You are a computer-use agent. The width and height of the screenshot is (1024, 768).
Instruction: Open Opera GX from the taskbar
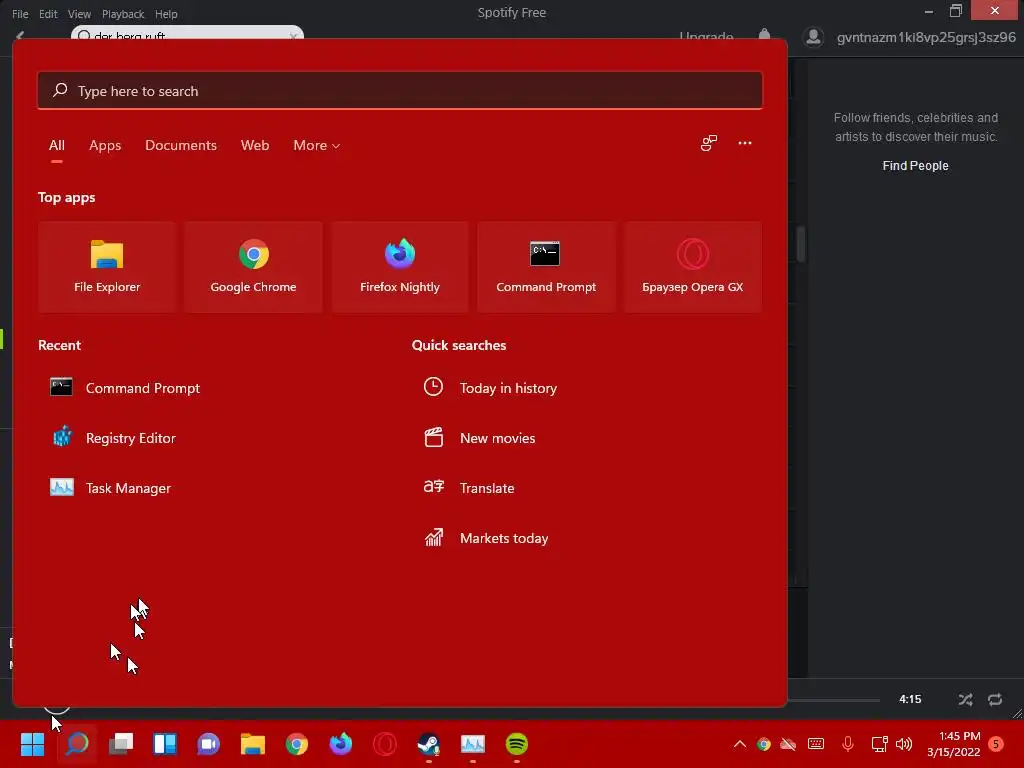pyautogui.click(x=385, y=744)
